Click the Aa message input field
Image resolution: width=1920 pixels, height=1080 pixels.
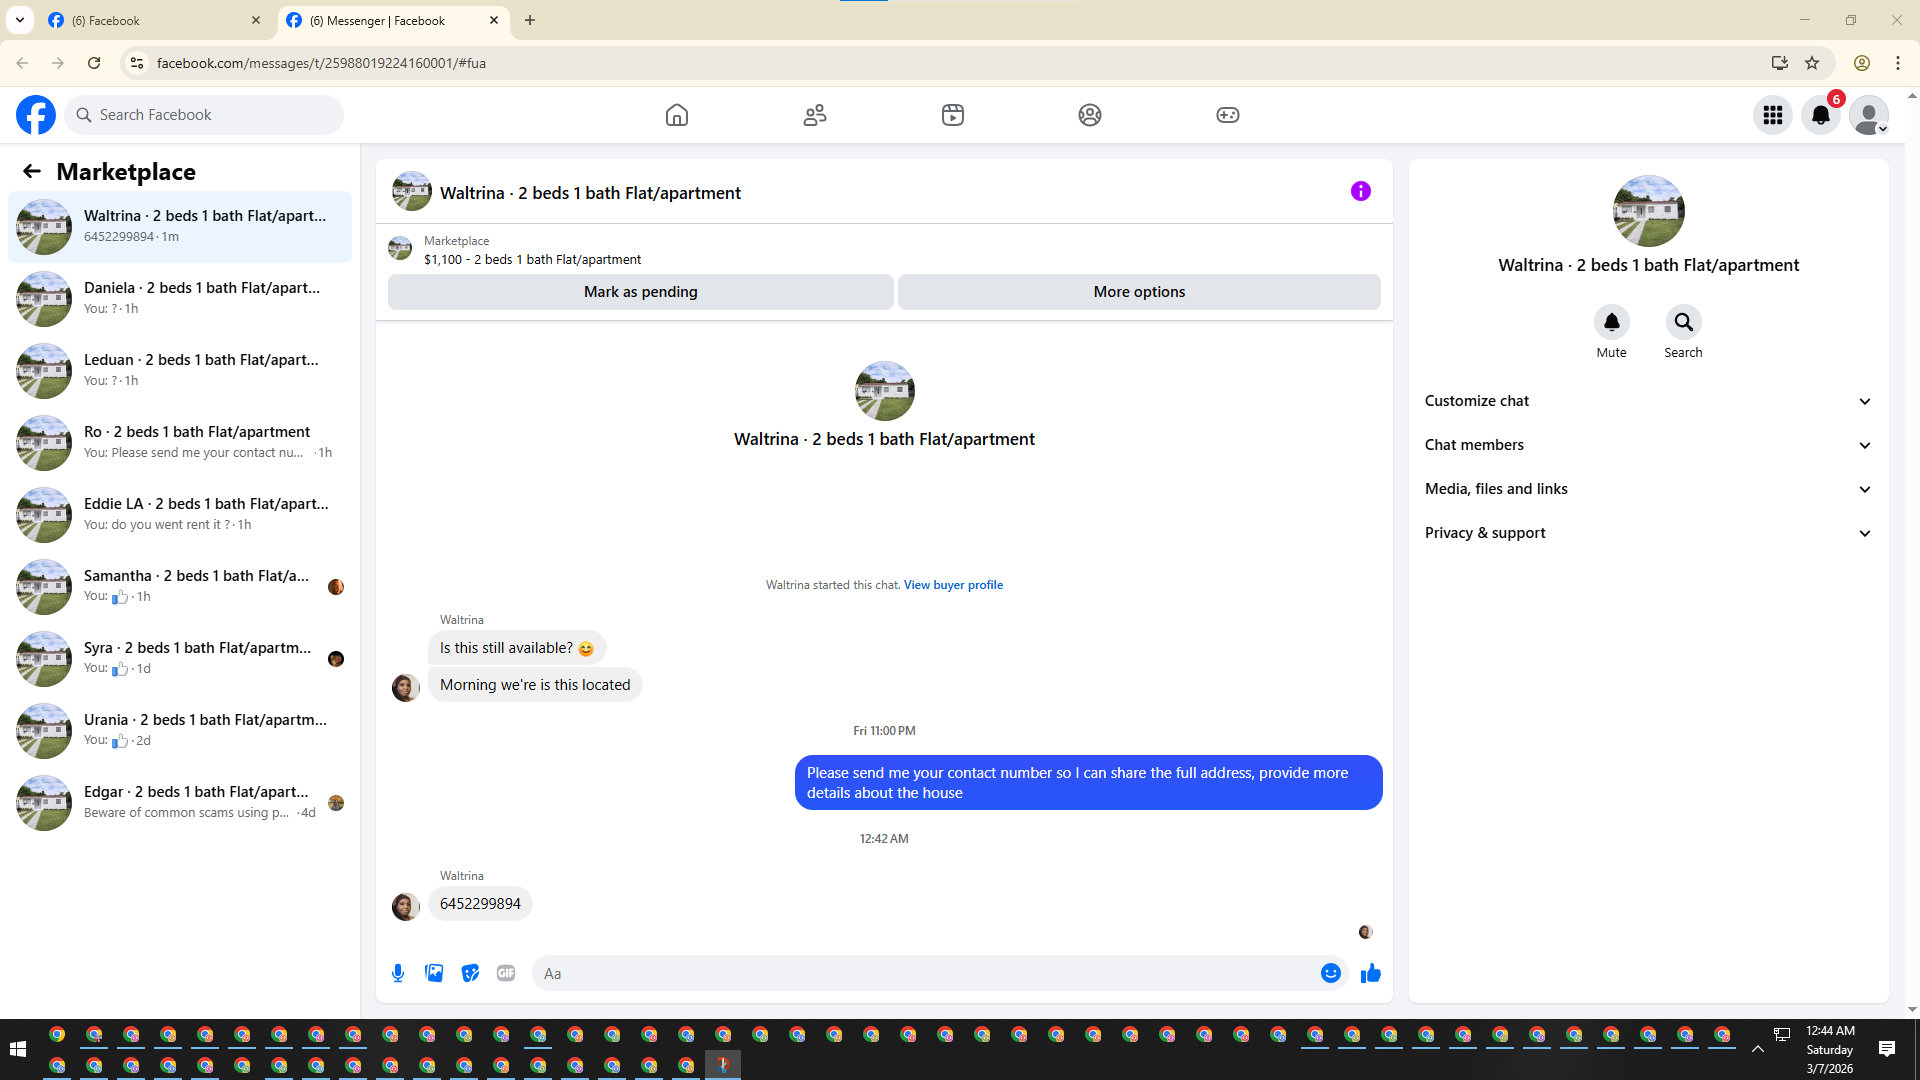pos(920,973)
